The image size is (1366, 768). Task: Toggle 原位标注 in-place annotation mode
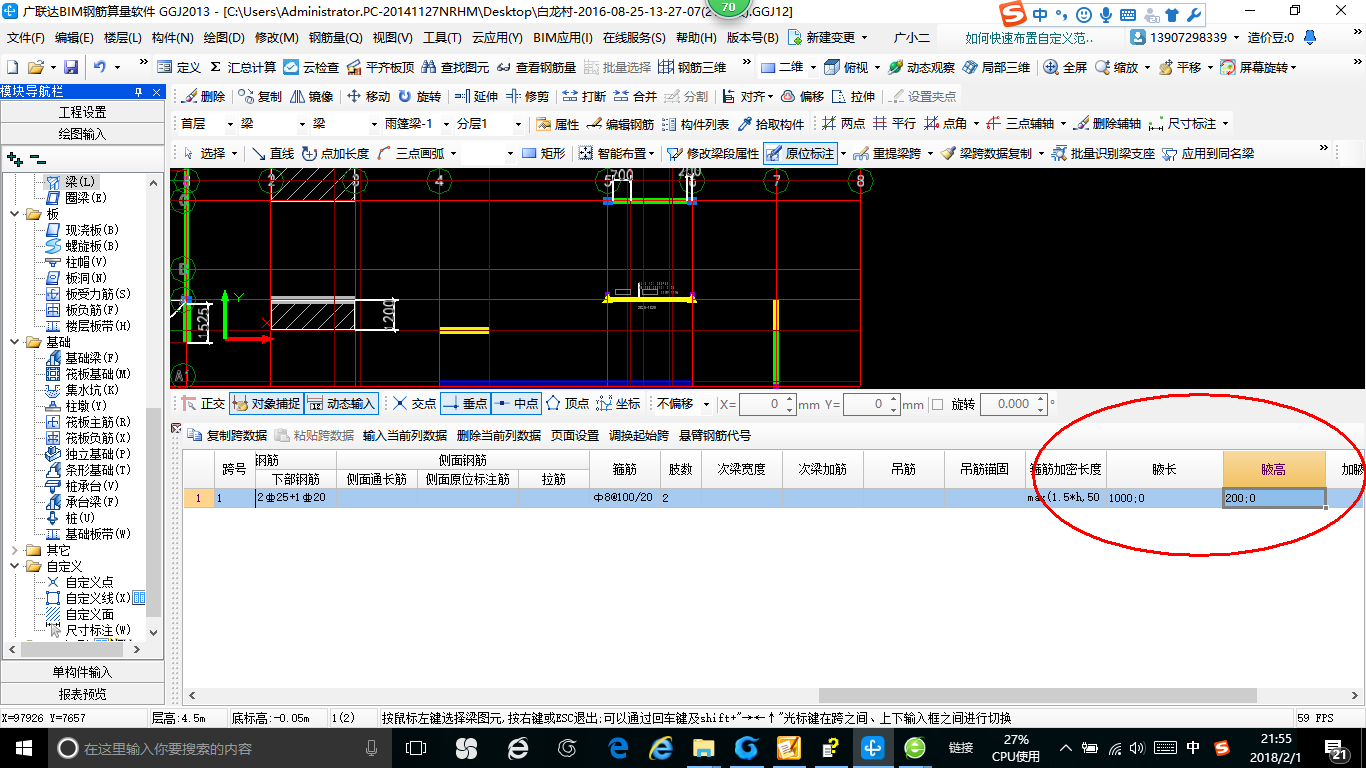point(800,153)
